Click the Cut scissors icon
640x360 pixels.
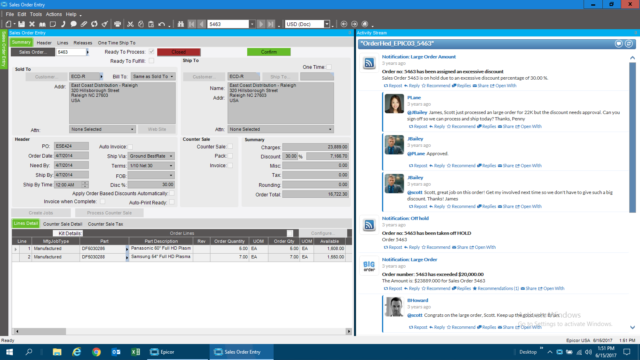(x=130, y=24)
